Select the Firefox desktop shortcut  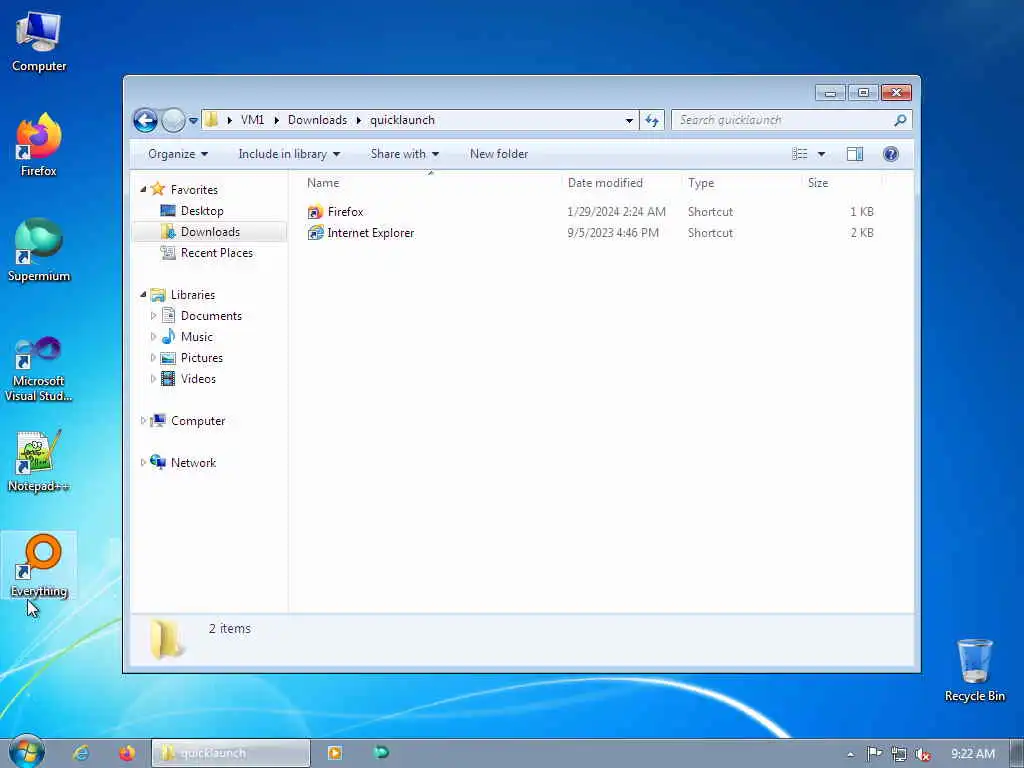(39, 145)
